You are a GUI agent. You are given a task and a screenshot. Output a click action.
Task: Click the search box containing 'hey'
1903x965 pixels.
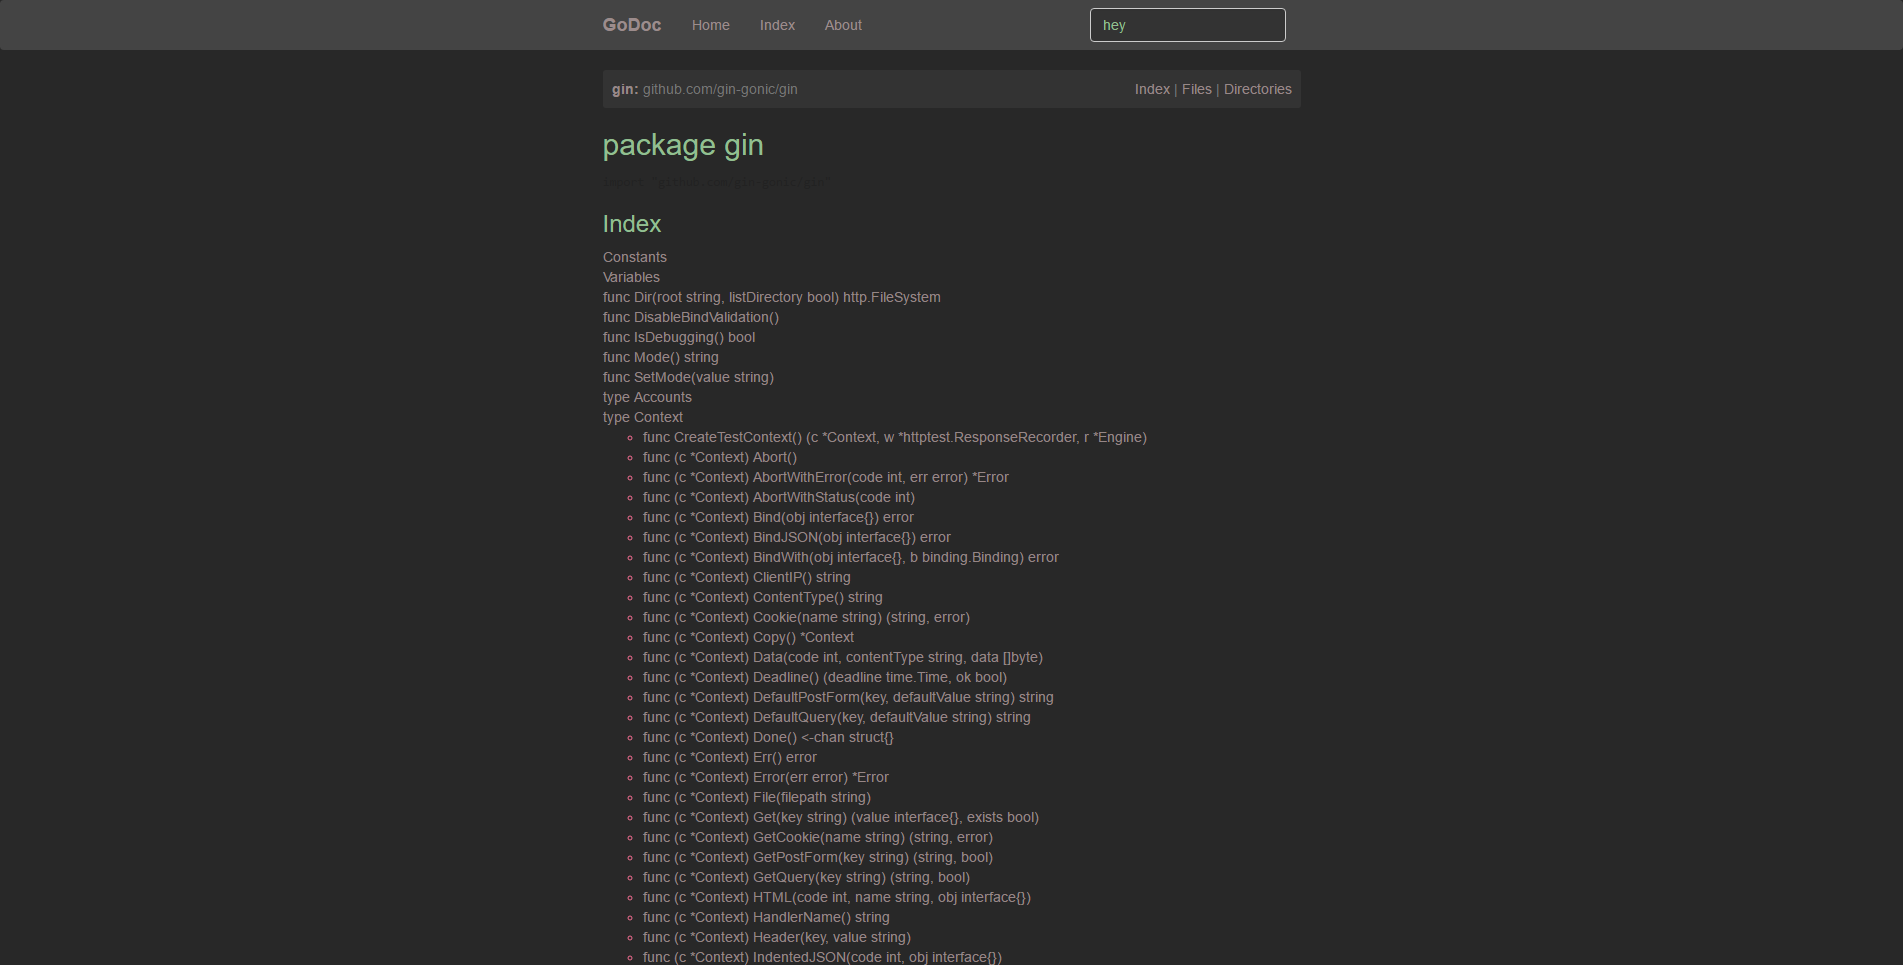1187,25
